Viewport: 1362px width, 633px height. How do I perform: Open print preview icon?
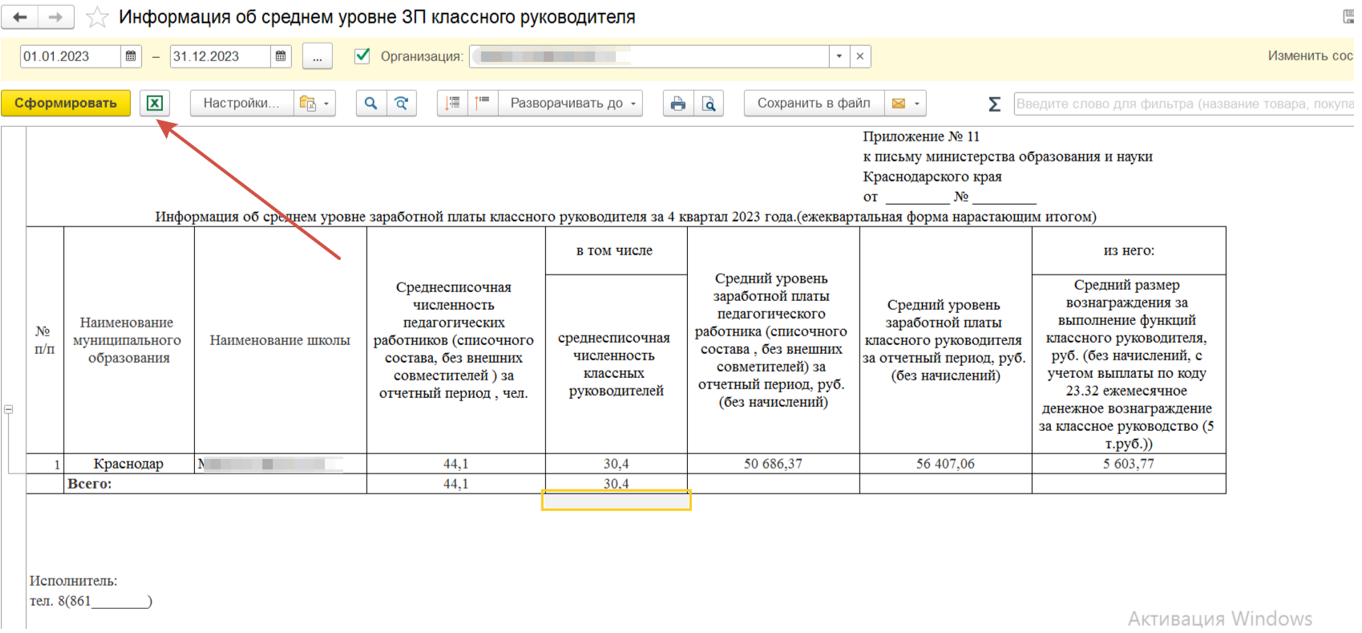708,103
